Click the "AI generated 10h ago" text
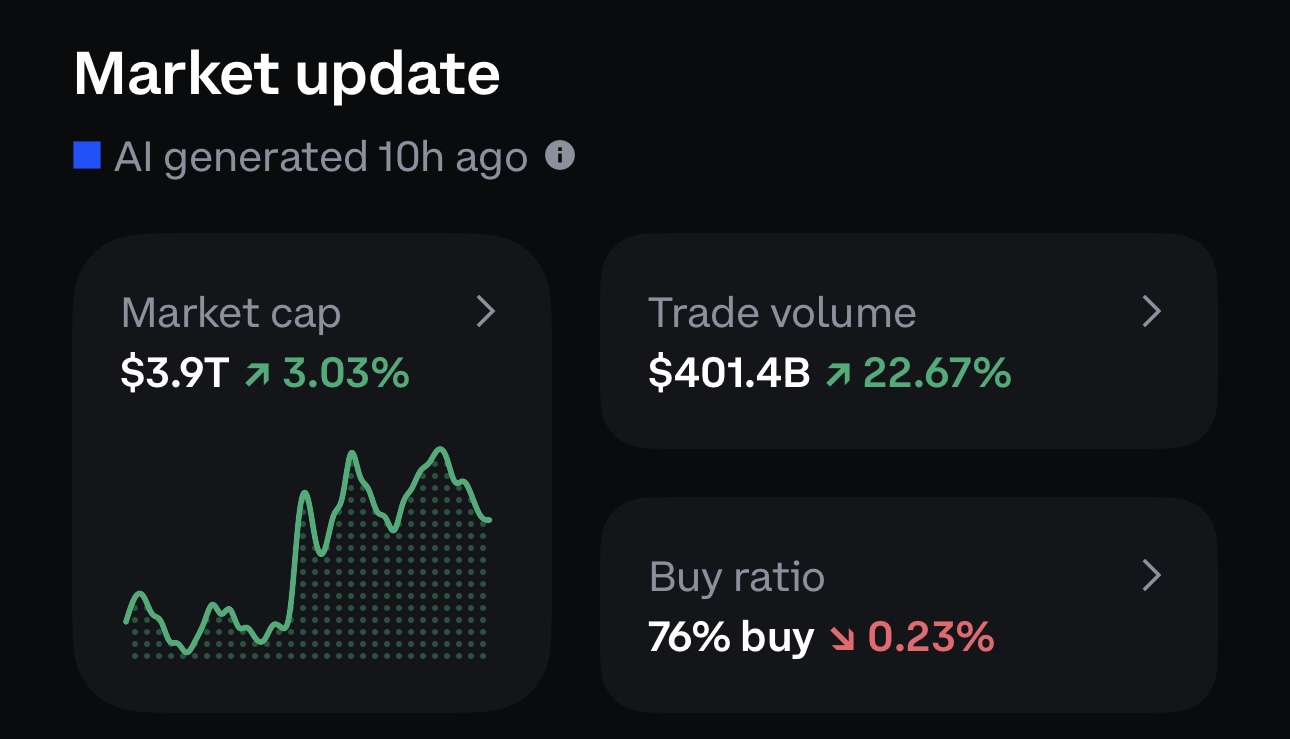 [x=321, y=157]
